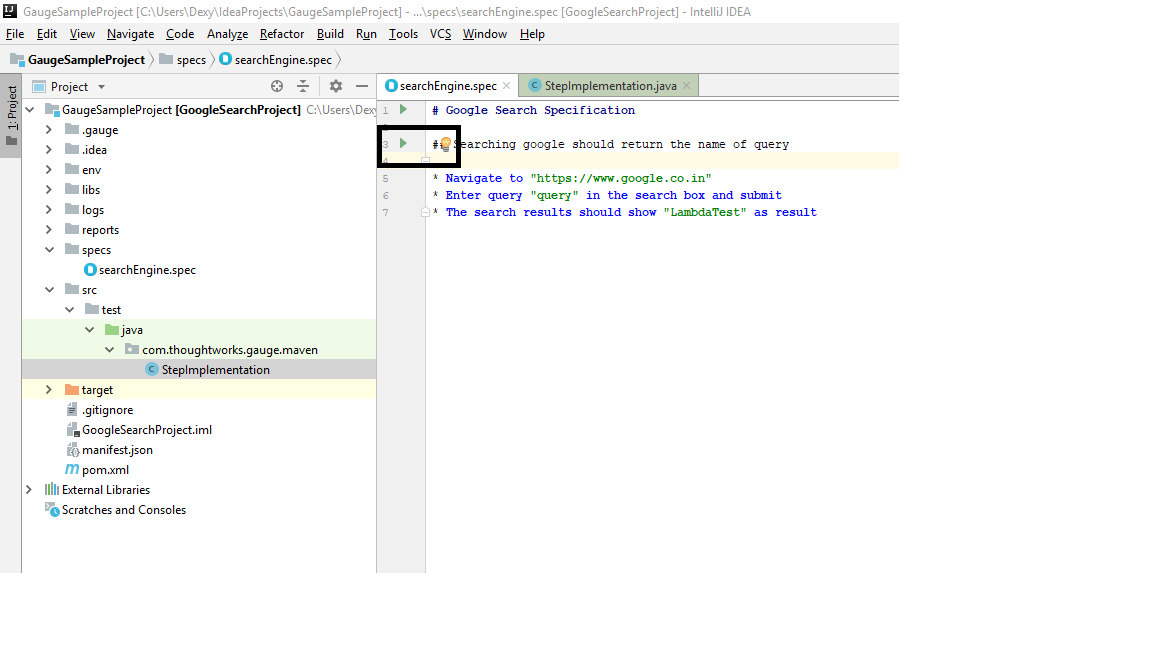
Task: Close the searchEngine.spec tab
Action: [x=507, y=86]
